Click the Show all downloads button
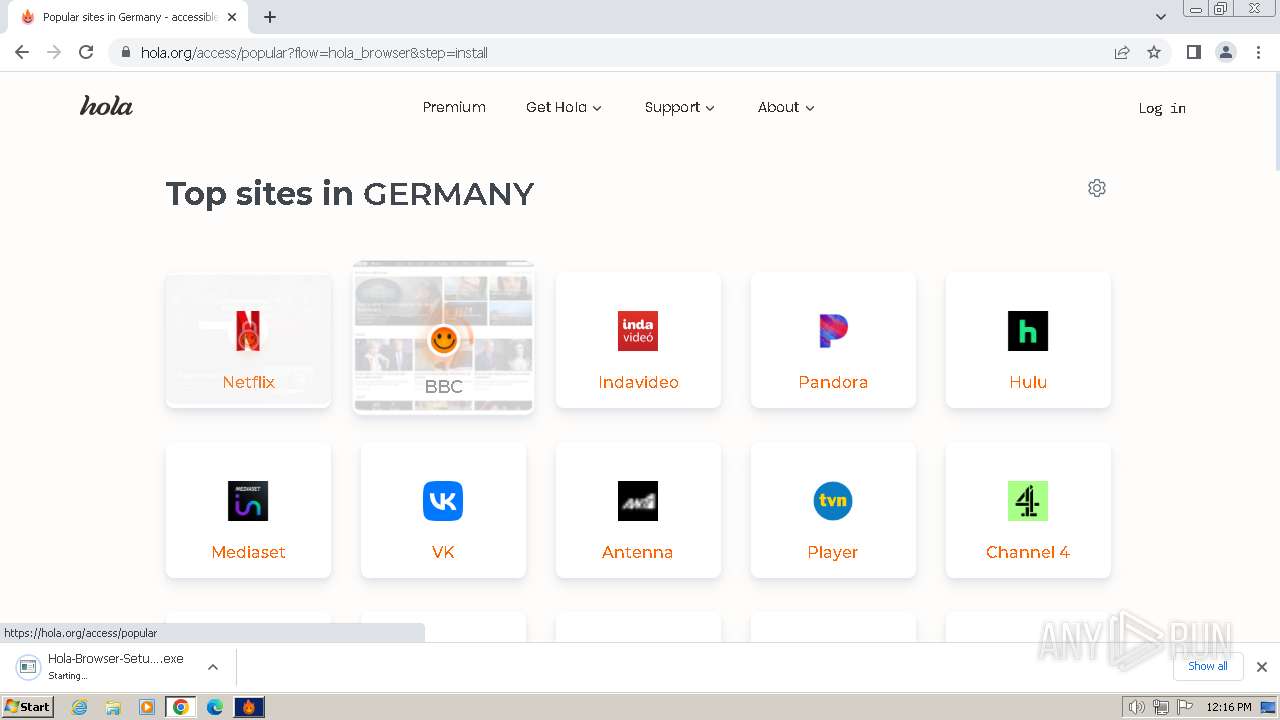The image size is (1280, 720). tap(1208, 666)
